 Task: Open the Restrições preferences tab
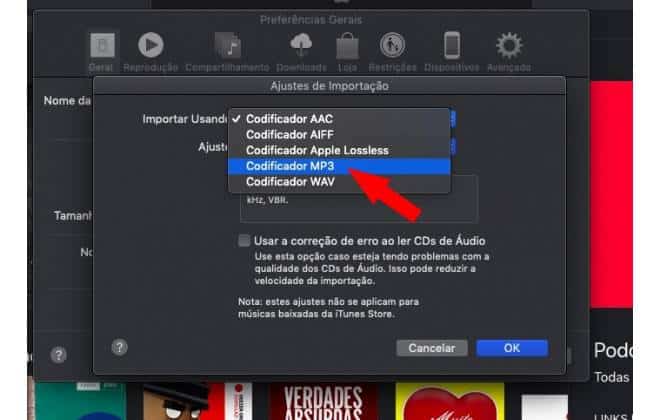tap(392, 51)
